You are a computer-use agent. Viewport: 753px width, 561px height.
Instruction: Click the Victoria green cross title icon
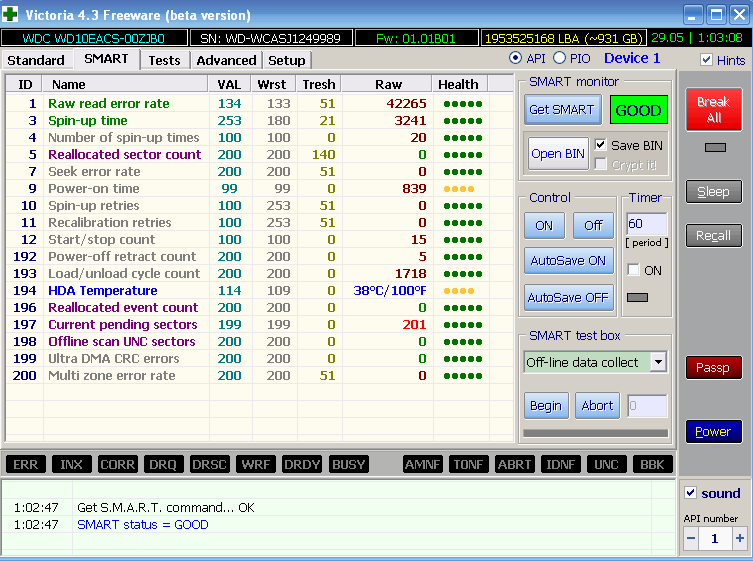tap(11, 14)
